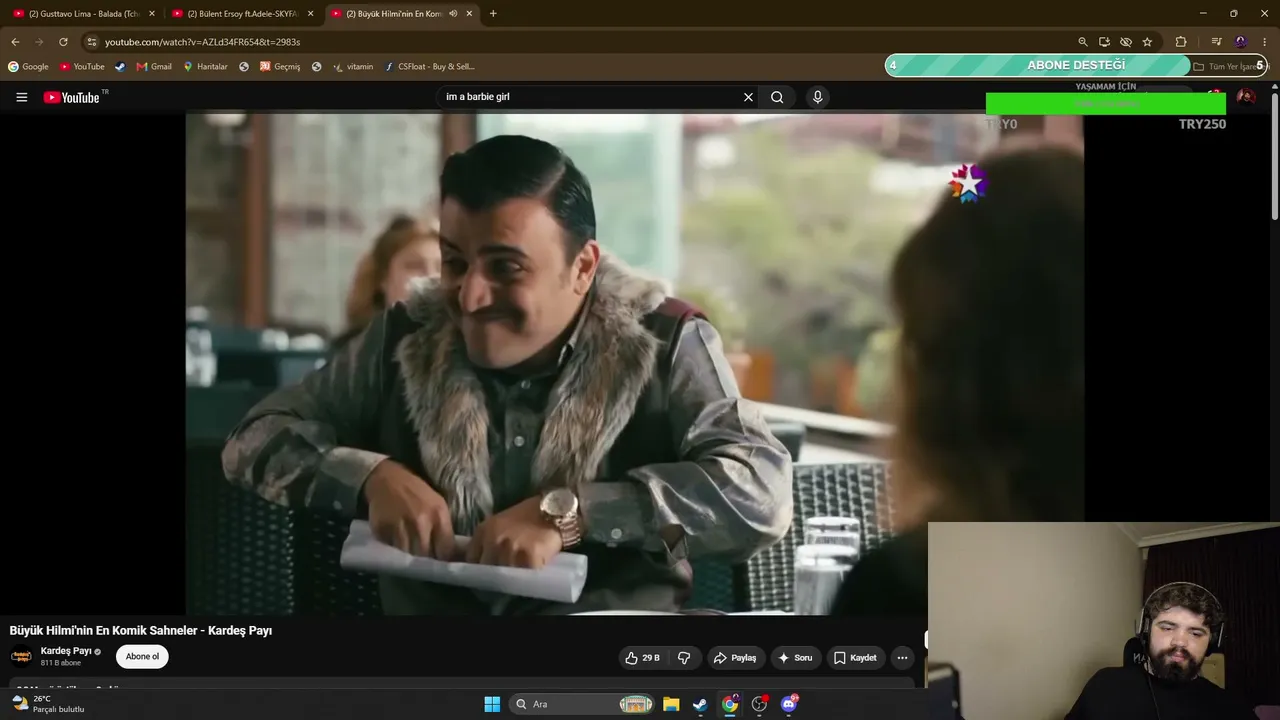Open the Kardeş Payı channel name link
This screenshot has width=1280, height=720.
click(66, 651)
